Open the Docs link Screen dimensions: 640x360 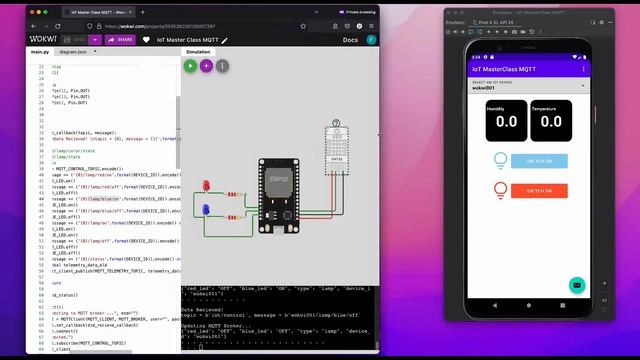click(x=350, y=40)
